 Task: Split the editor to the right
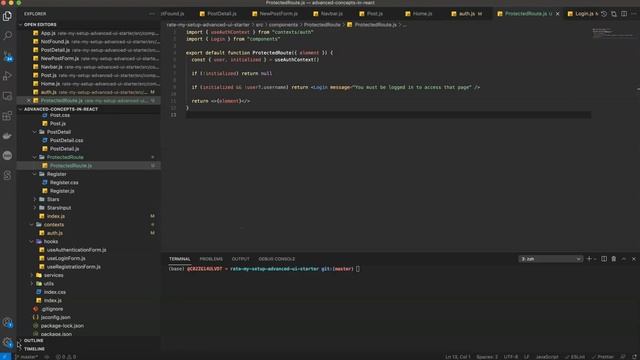tap(624, 14)
